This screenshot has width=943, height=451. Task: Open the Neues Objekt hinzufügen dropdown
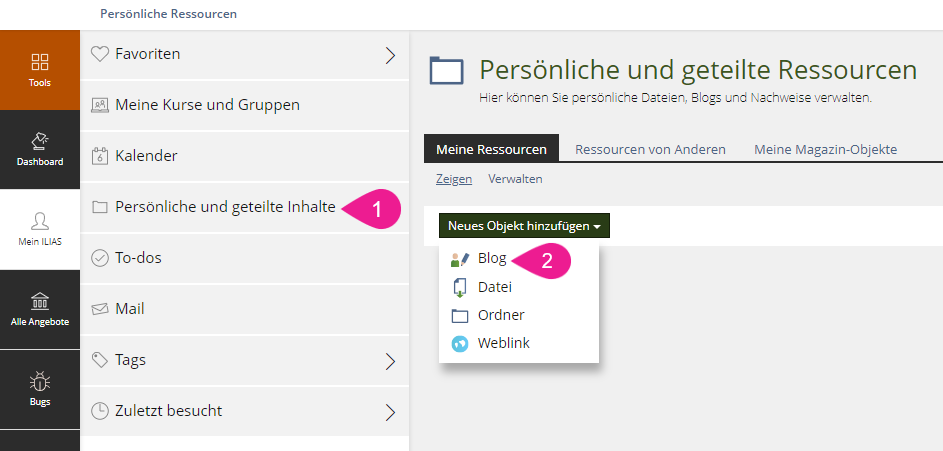(x=524, y=226)
